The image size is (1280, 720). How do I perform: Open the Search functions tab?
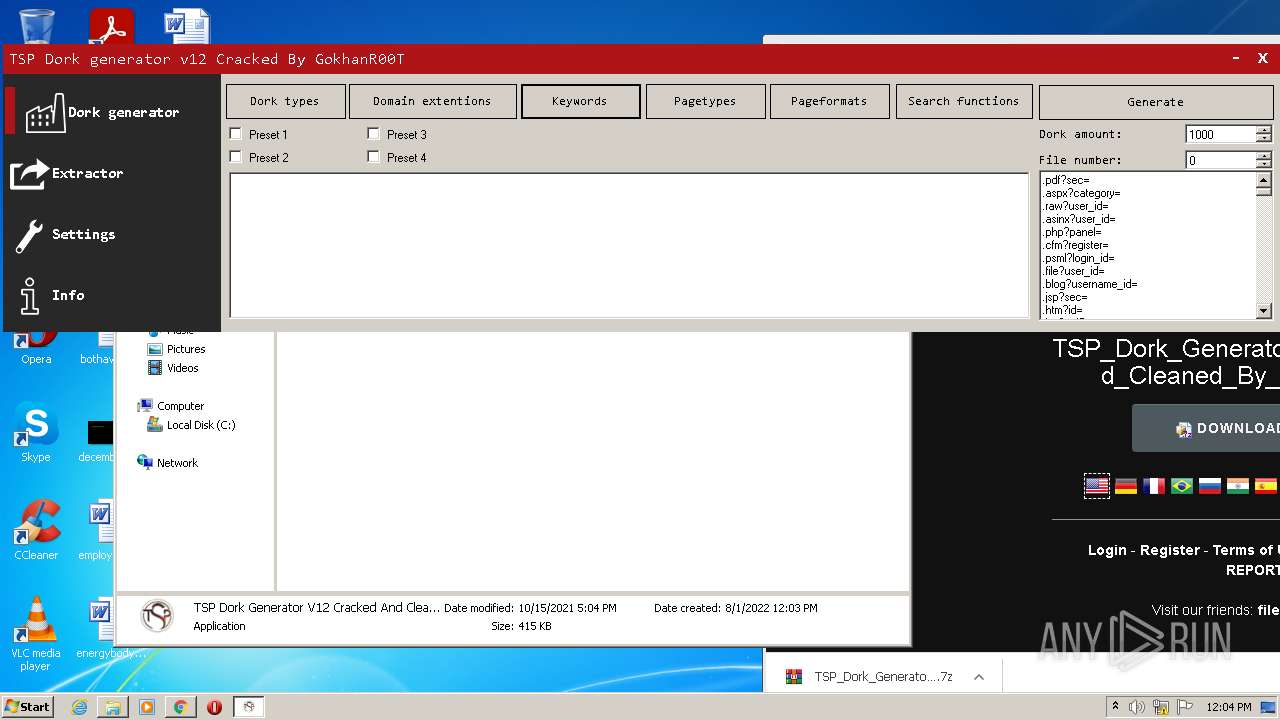[964, 101]
